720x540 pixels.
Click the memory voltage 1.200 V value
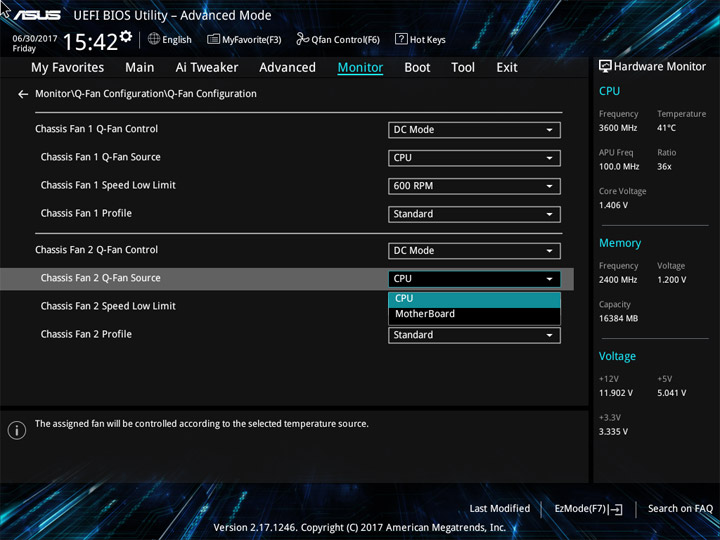[x=672, y=280]
